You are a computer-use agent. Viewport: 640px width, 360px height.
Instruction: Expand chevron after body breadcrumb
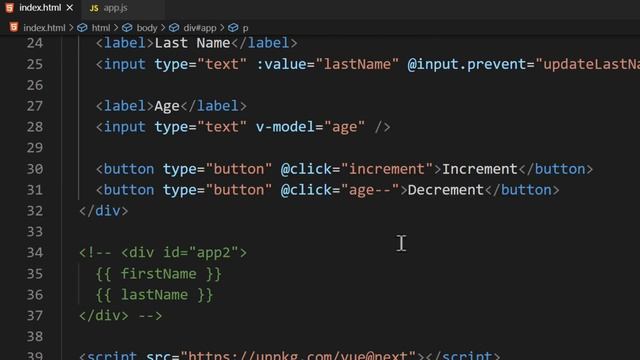pos(163,28)
